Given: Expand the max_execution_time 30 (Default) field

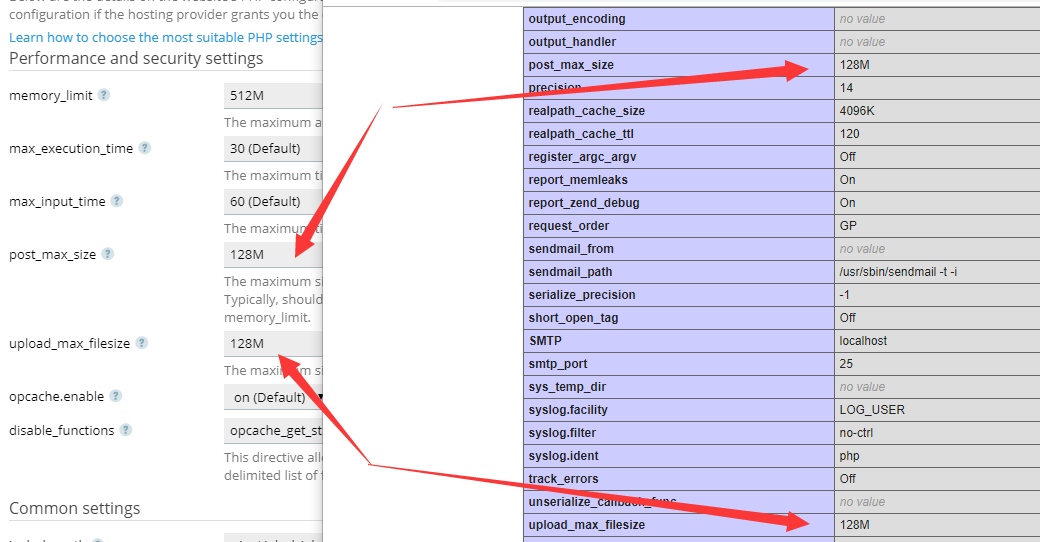Looking at the screenshot, I should coord(272,149).
